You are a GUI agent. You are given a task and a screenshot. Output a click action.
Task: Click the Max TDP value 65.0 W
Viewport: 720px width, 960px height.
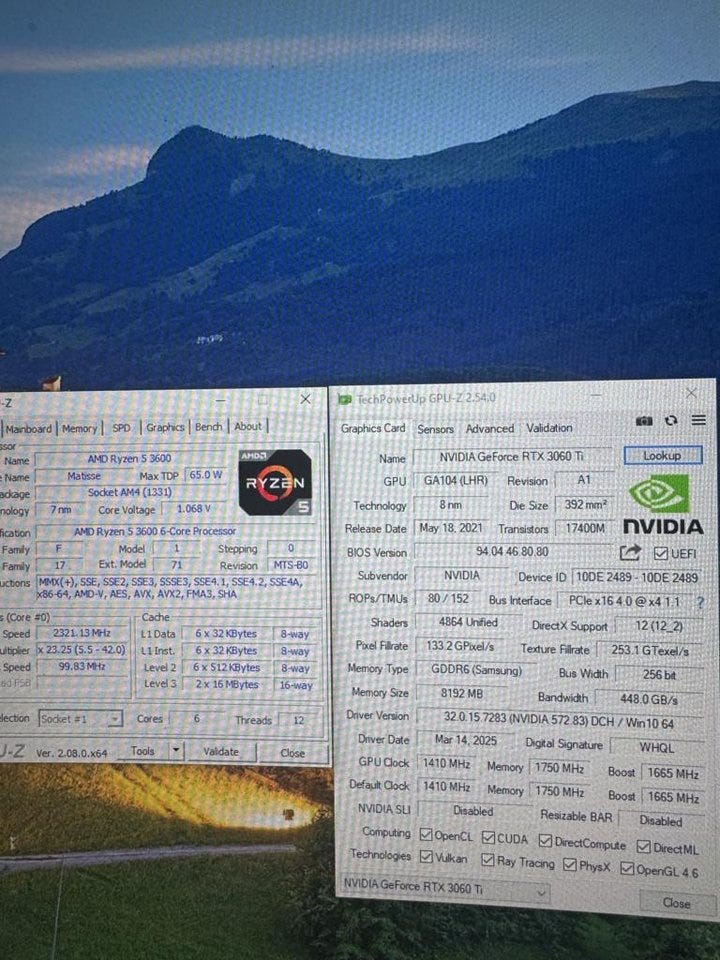point(206,474)
